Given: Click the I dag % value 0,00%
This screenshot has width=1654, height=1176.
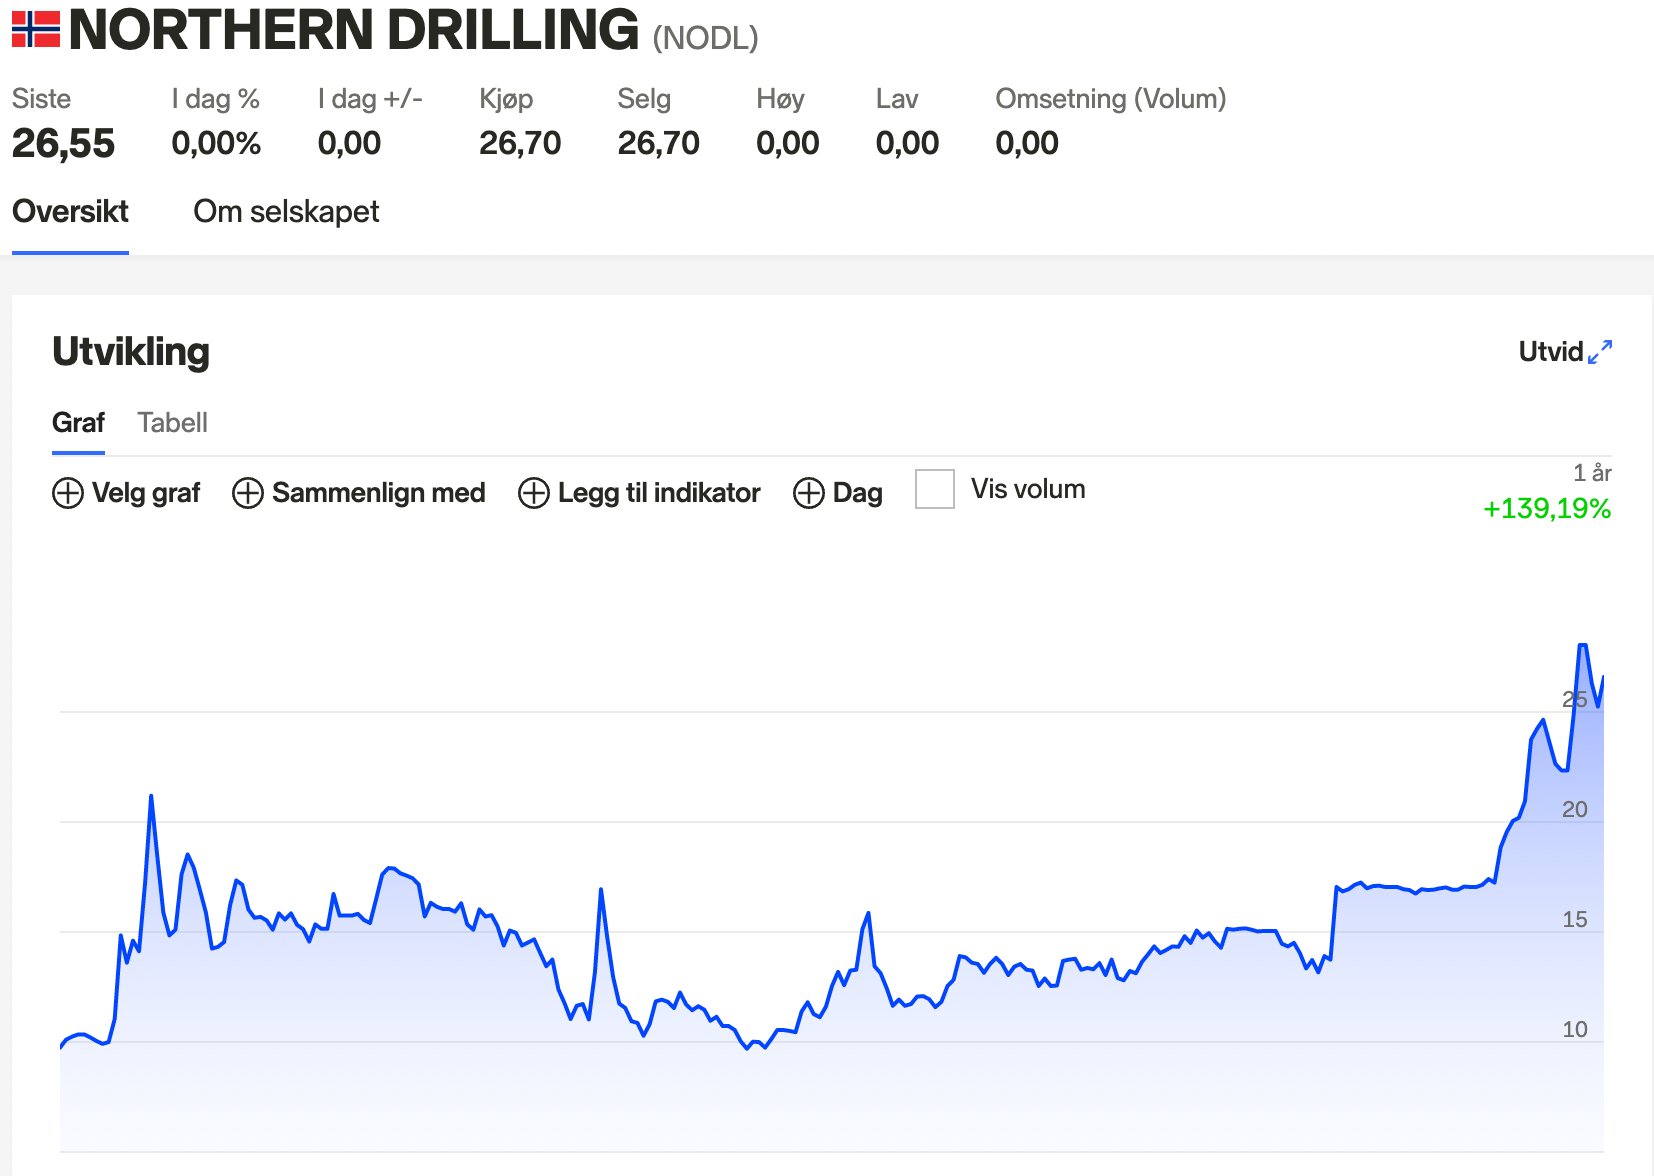Looking at the screenshot, I should (x=216, y=143).
